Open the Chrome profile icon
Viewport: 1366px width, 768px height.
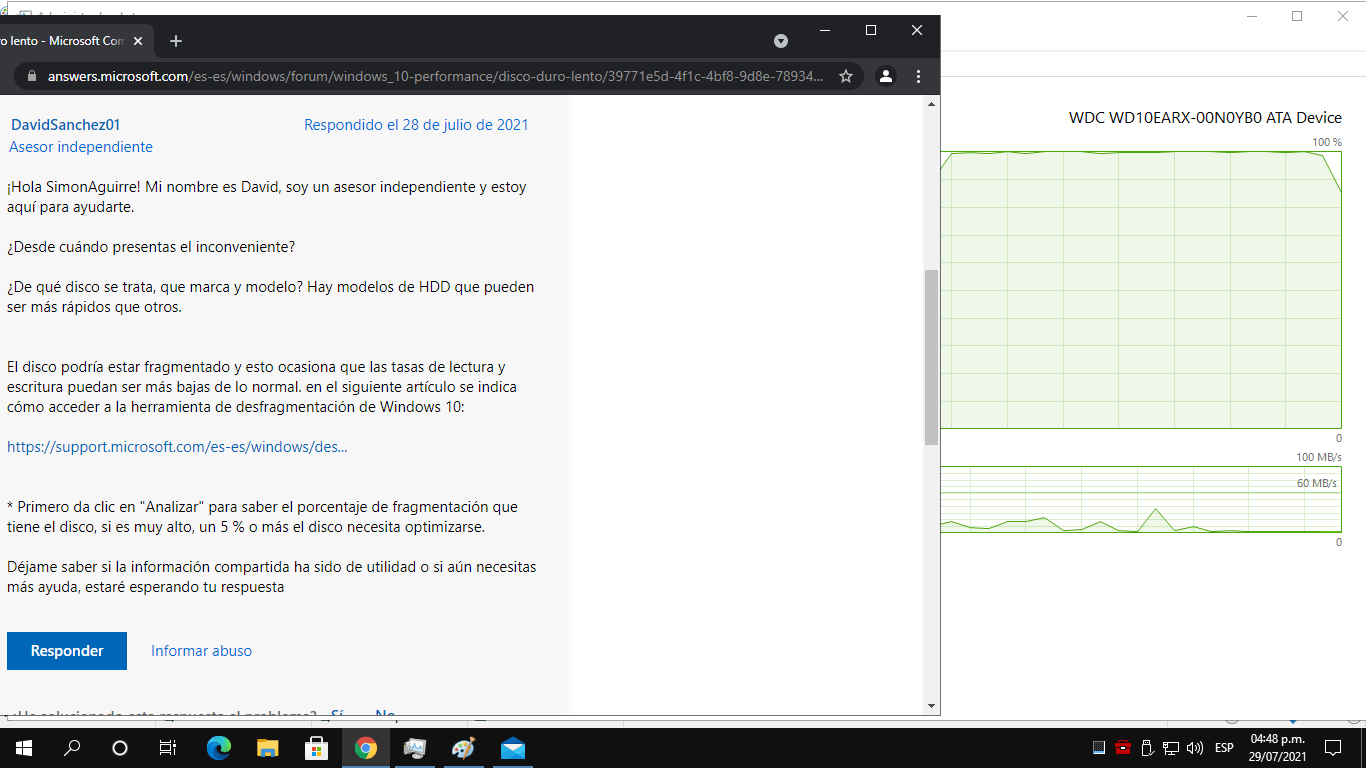pyautogui.click(x=886, y=76)
